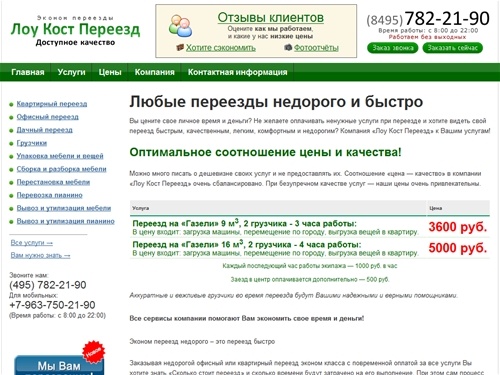Viewport: 500px width, 375px height.
Task: Go to Главная menu item
Action: click(x=28, y=72)
